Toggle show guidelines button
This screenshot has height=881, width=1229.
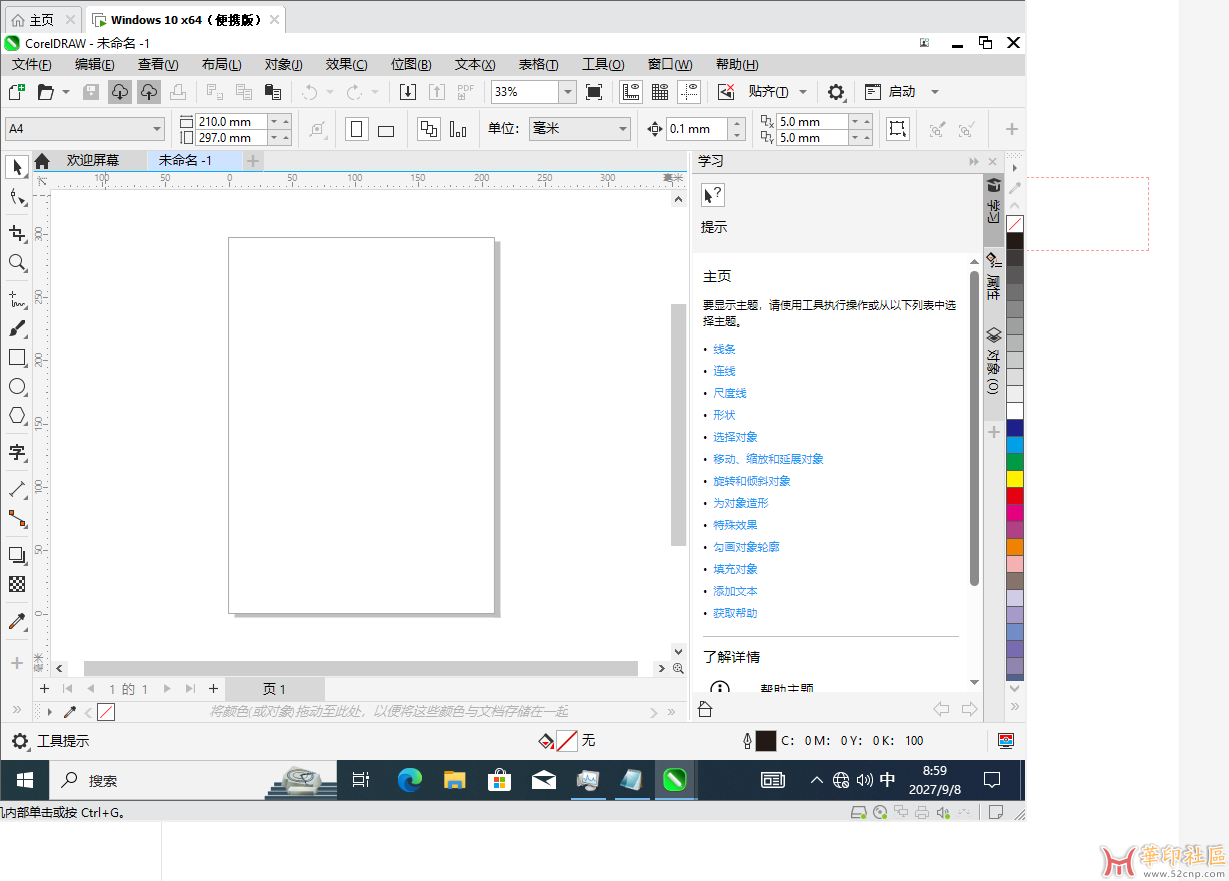point(689,92)
